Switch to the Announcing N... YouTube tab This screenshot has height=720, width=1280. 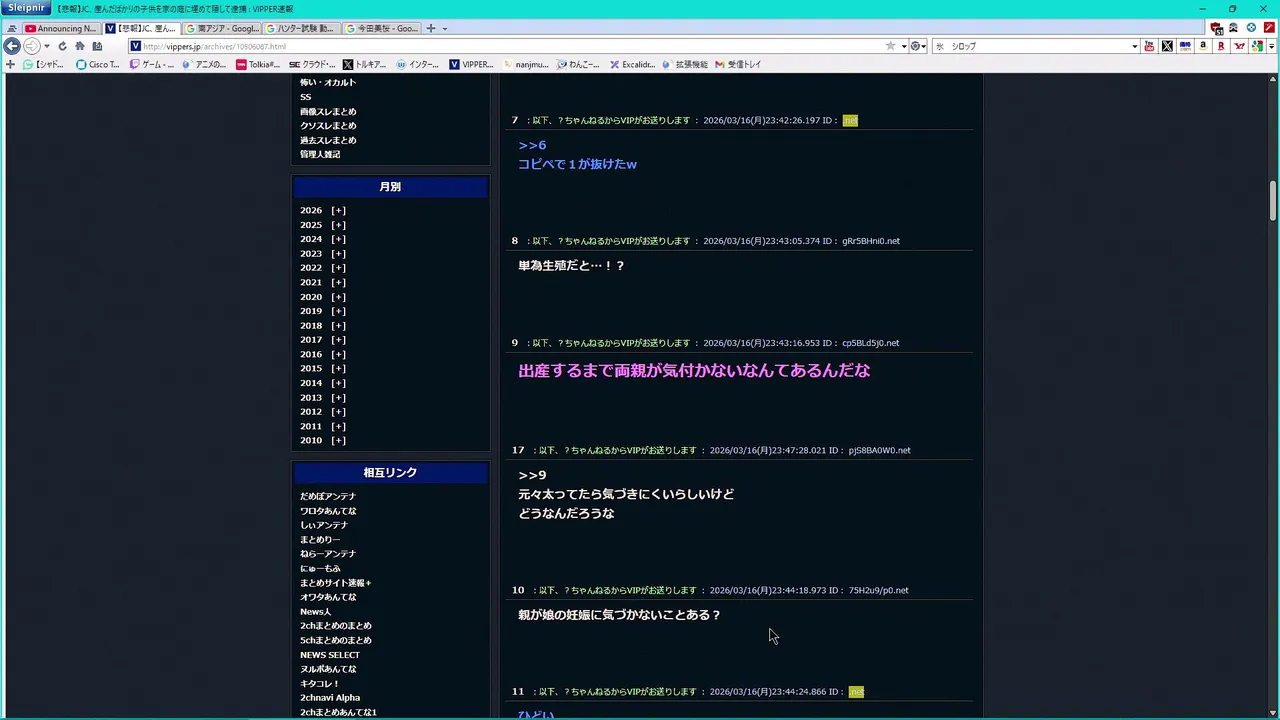pos(61,28)
